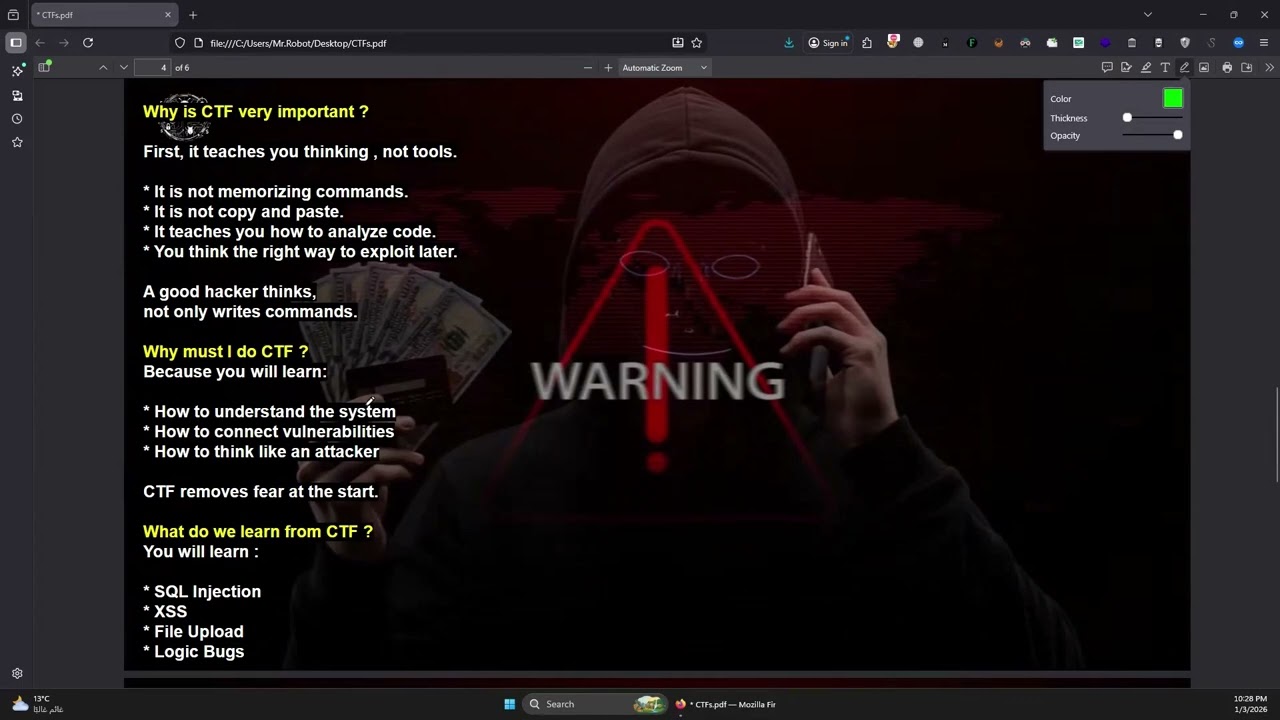Click the "* File Upload" list line
This screenshot has width=1280, height=720.
tap(193, 632)
